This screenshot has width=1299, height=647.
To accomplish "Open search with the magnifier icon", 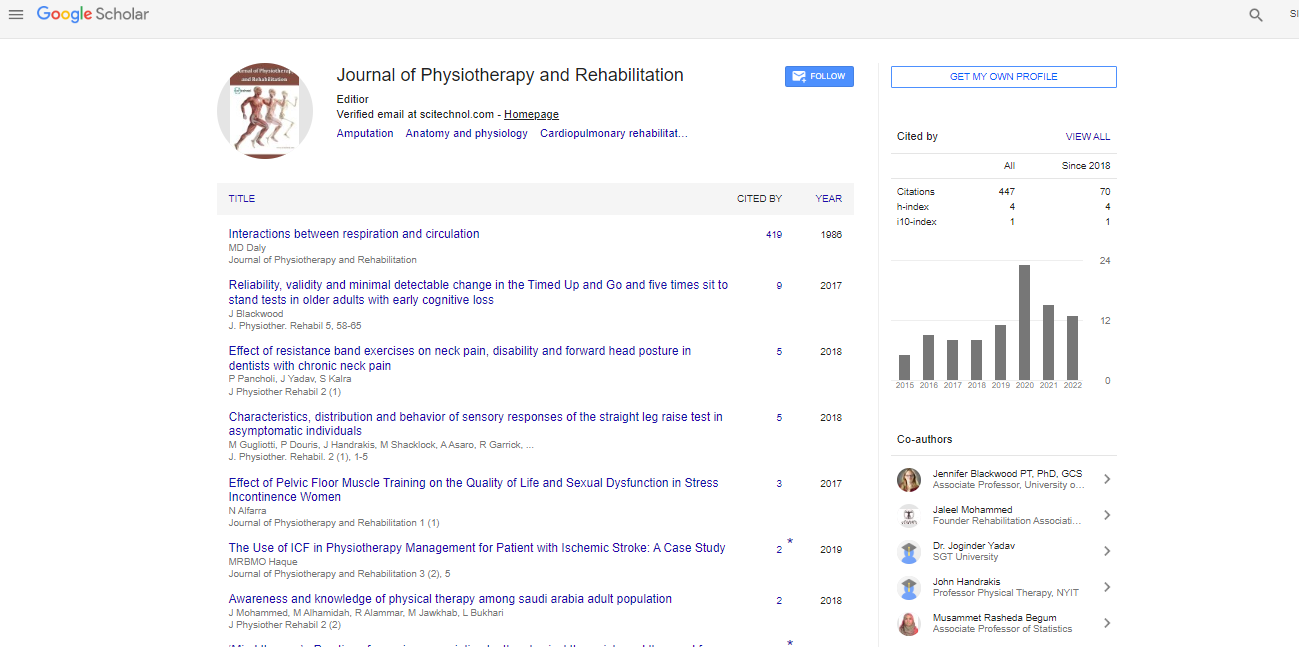I will coord(1256,15).
